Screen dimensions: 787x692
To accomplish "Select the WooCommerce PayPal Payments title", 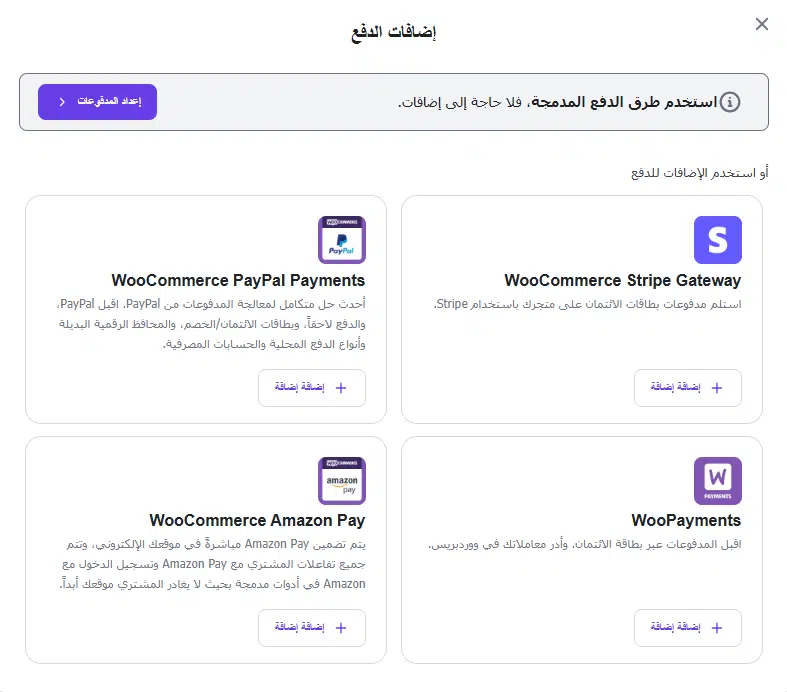I will coord(238,280).
